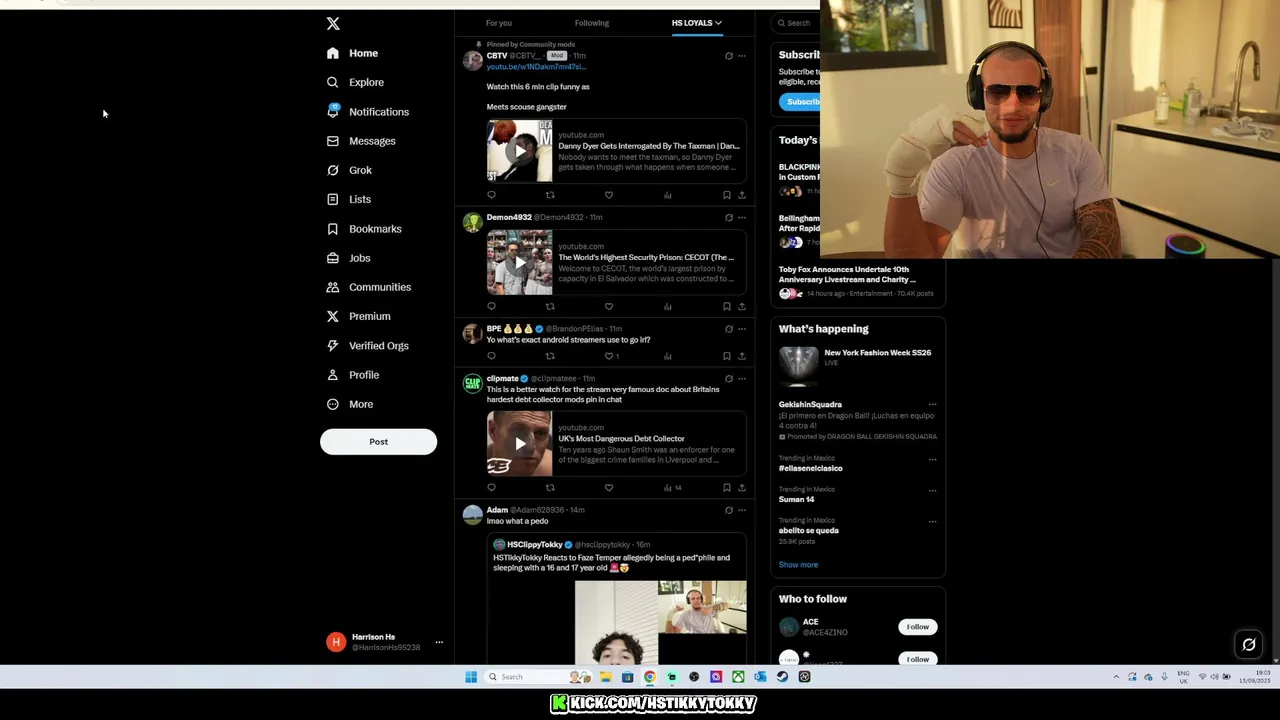Open Steam from the taskbar
This screenshot has height=720, width=1280.
pyautogui.click(x=783, y=677)
